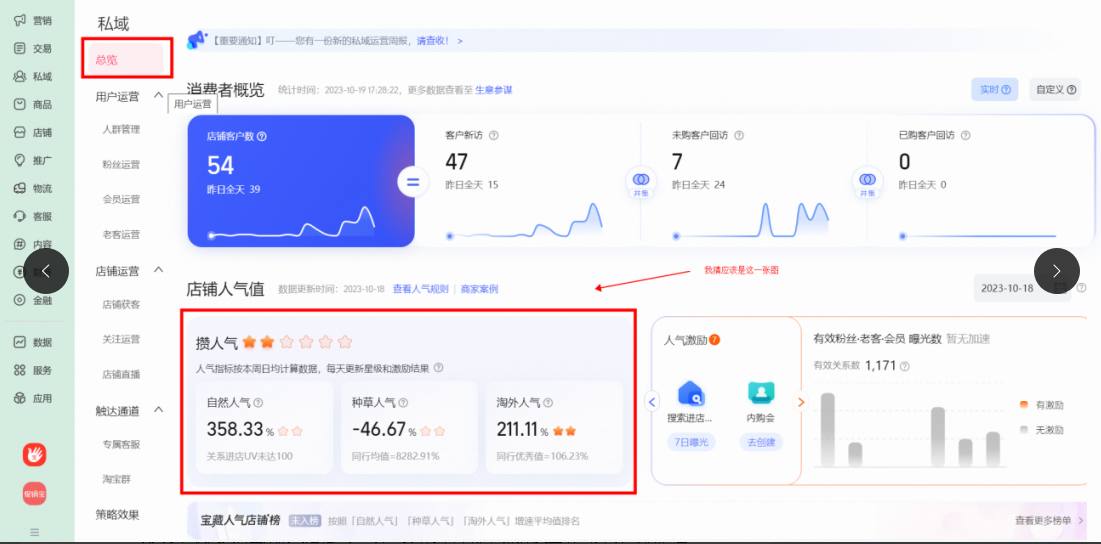Open the 物流 logistics truck icon
Image resolution: width=1101 pixels, height=544 pixels.
(19, 188)
